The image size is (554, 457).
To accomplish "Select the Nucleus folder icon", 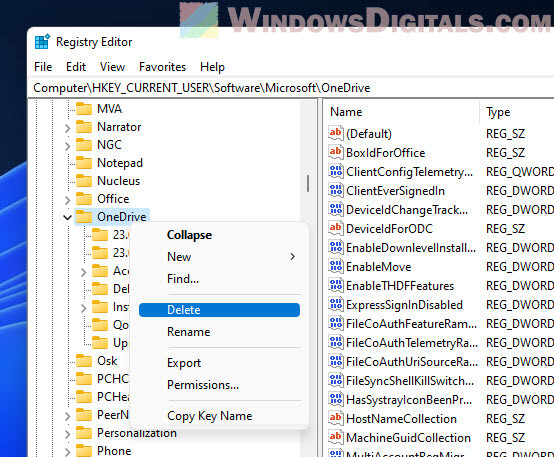I will [84, 181].
